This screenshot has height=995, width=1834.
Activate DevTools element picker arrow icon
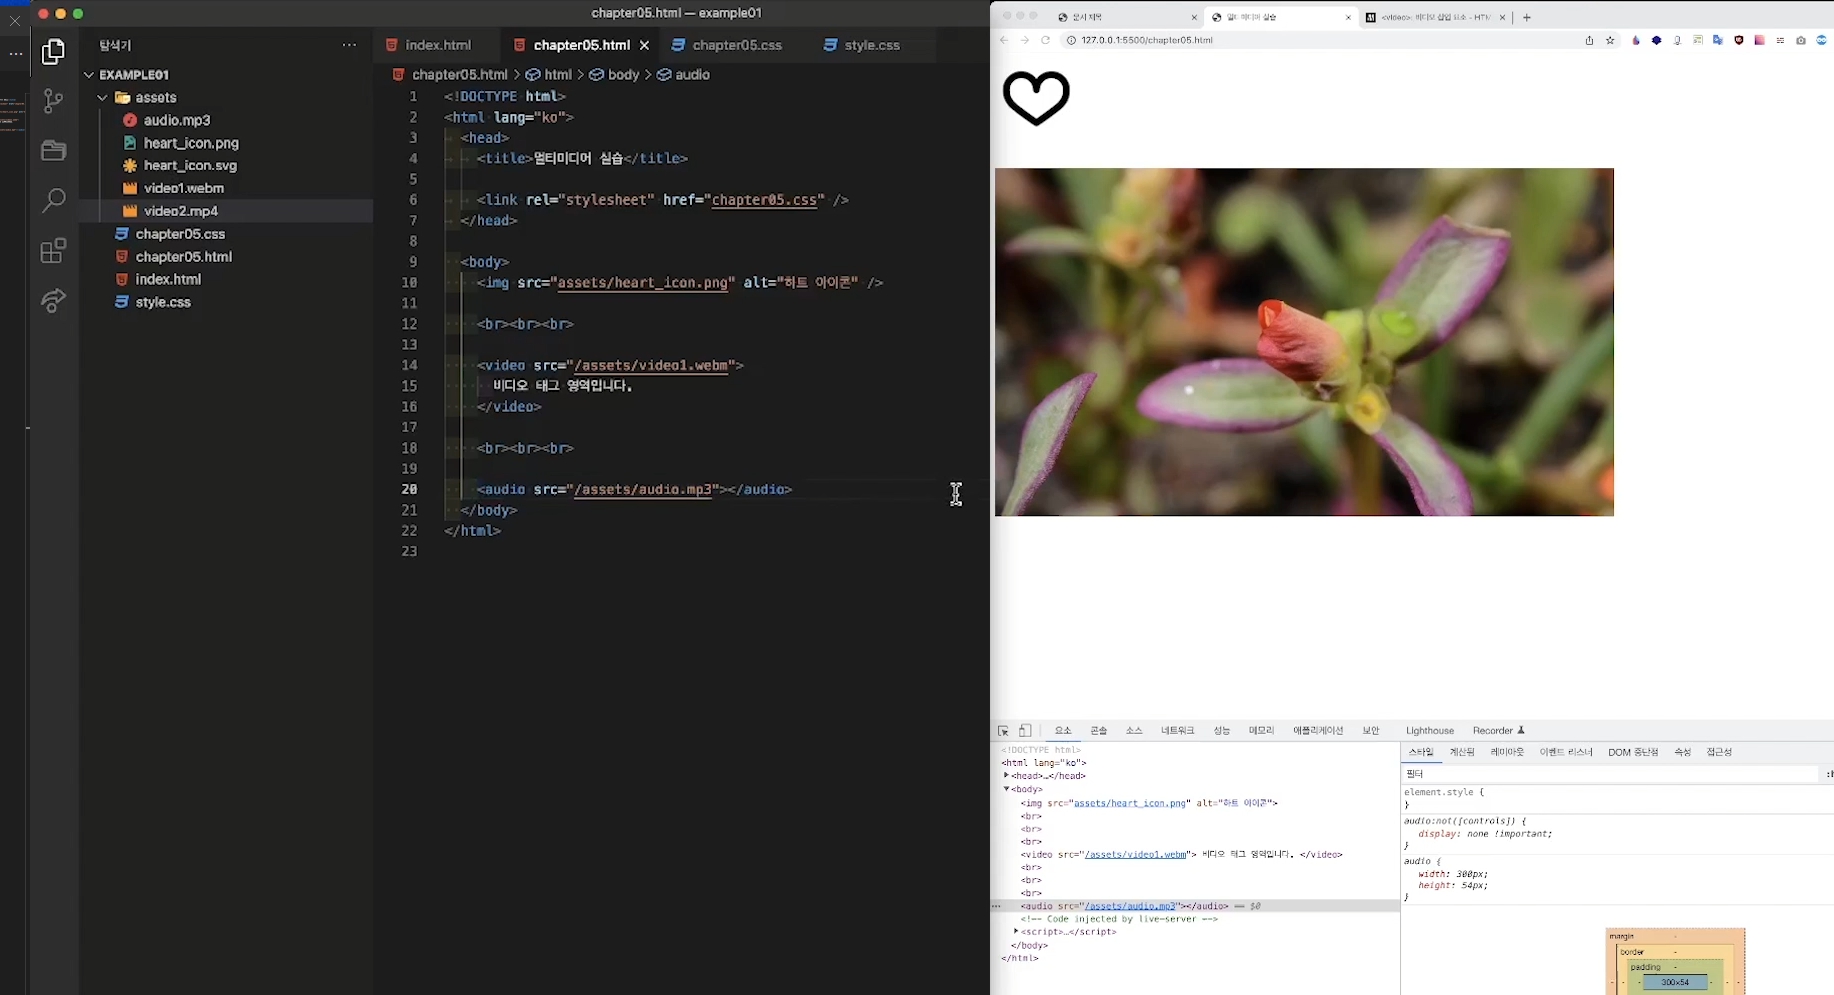pos(1003,731)
